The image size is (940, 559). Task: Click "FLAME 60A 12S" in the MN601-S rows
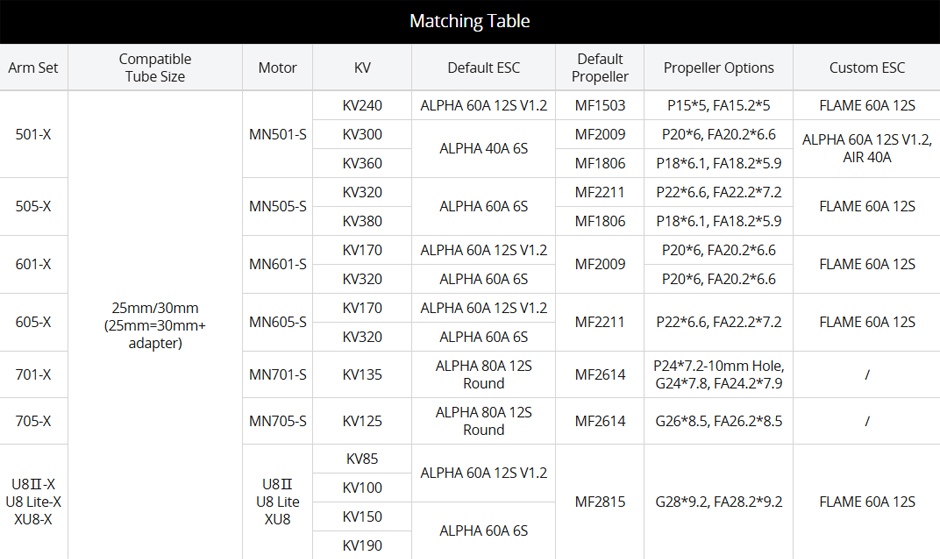pyautogui.click(x=867, y=265)
